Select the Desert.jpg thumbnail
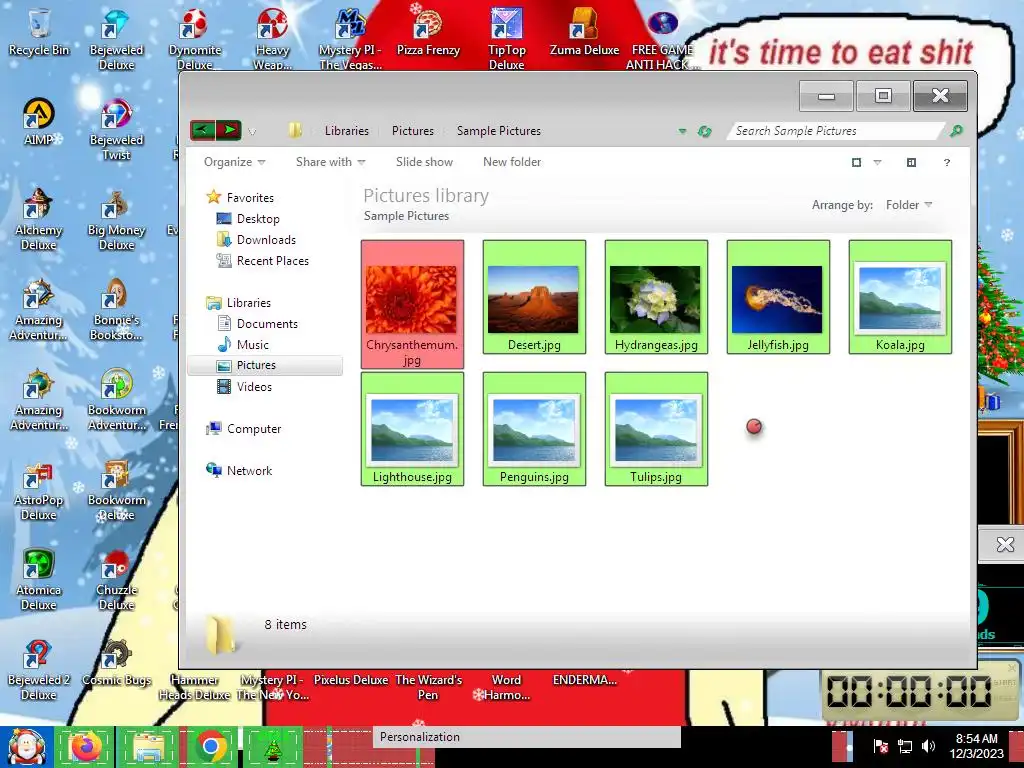The width and height of the screenshot is (1024, 768). [x=534, y=297]
